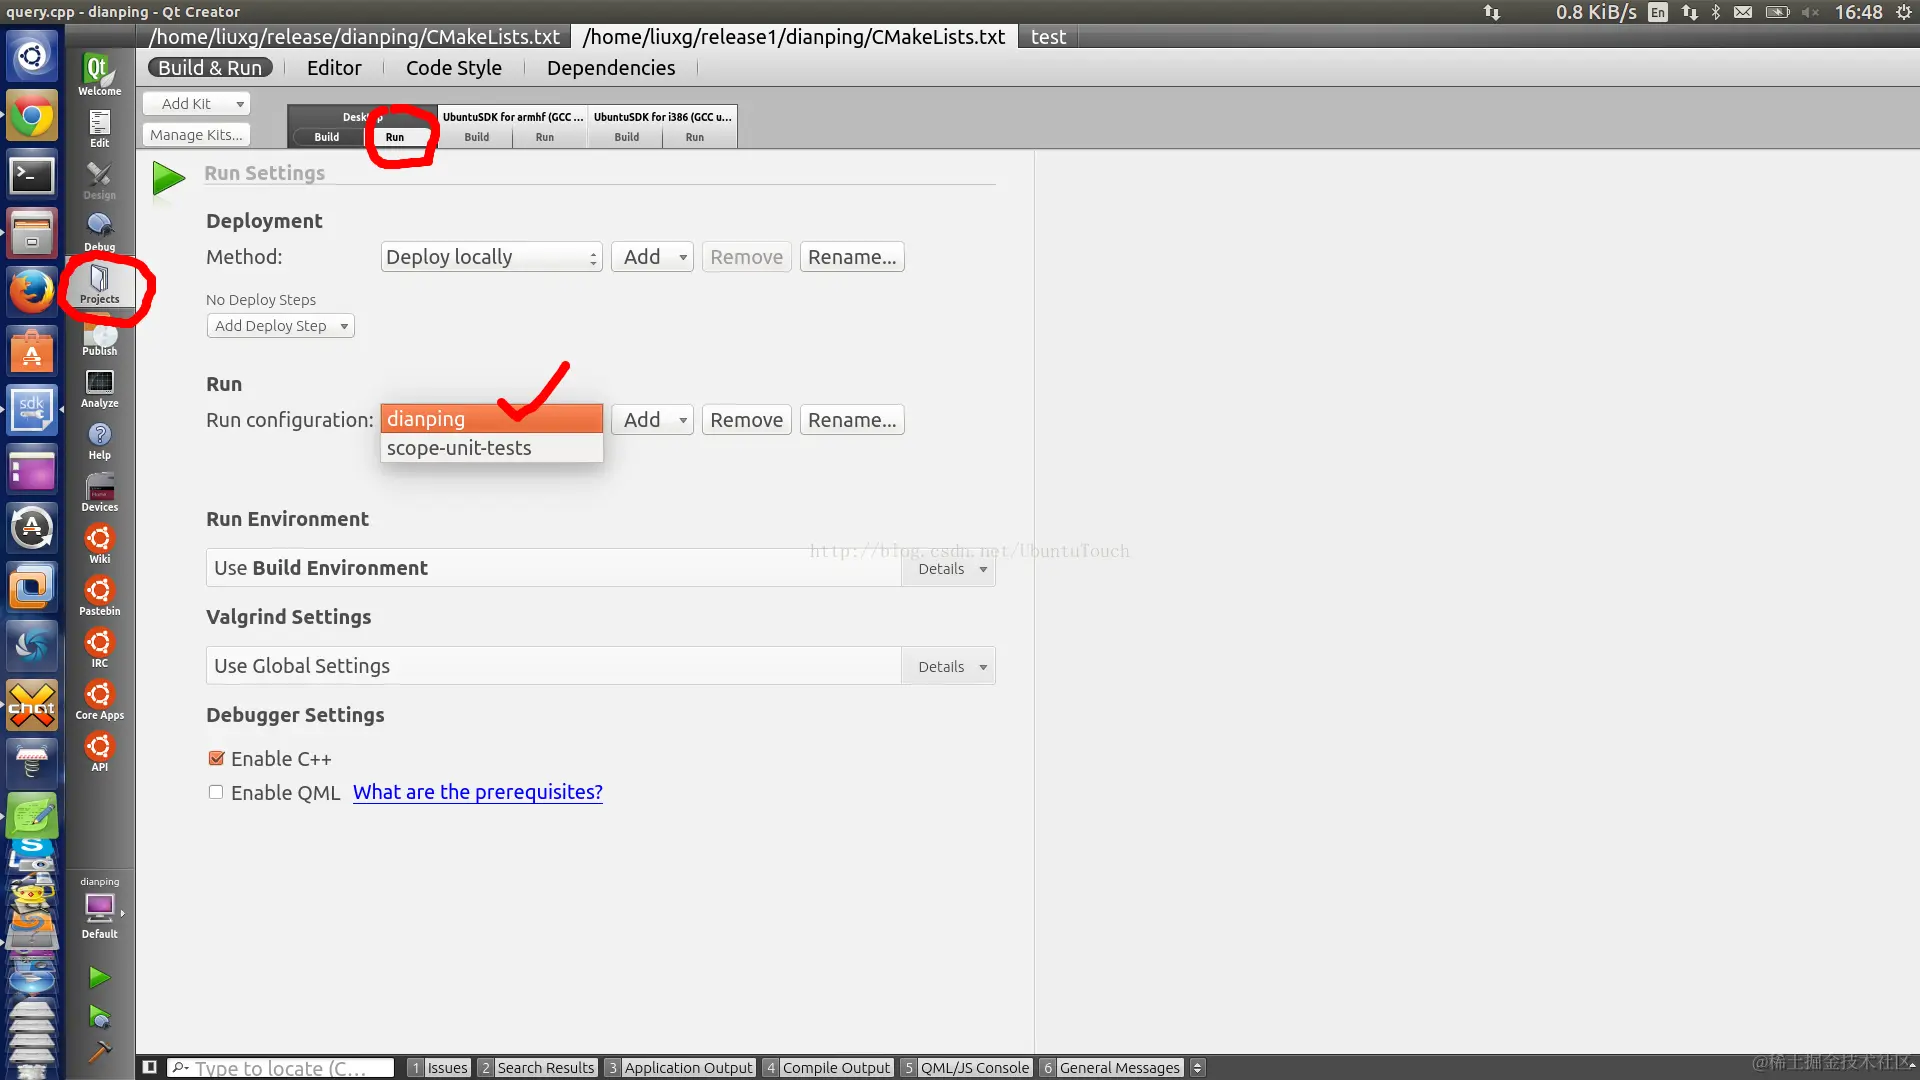Launch Firefox from the Ubuntu dock
Screen dimensions: 1920x1080
coord(32,292)
